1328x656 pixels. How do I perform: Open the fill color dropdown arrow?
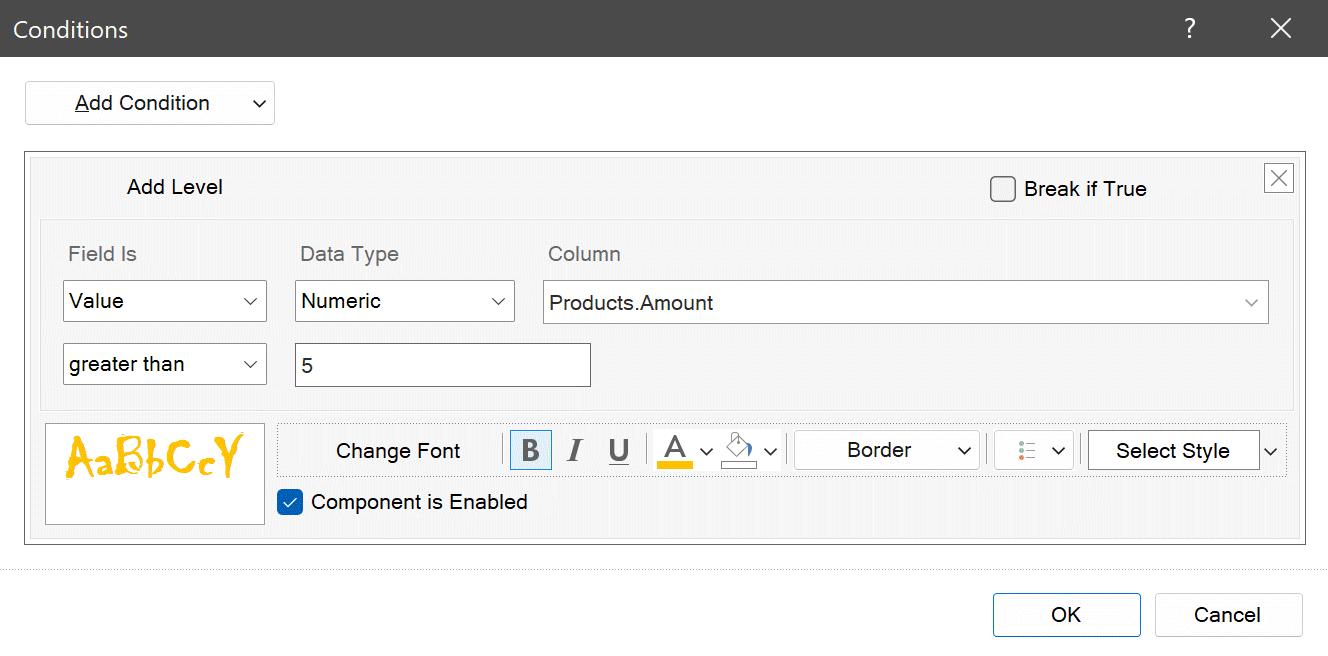coord(770,451)
